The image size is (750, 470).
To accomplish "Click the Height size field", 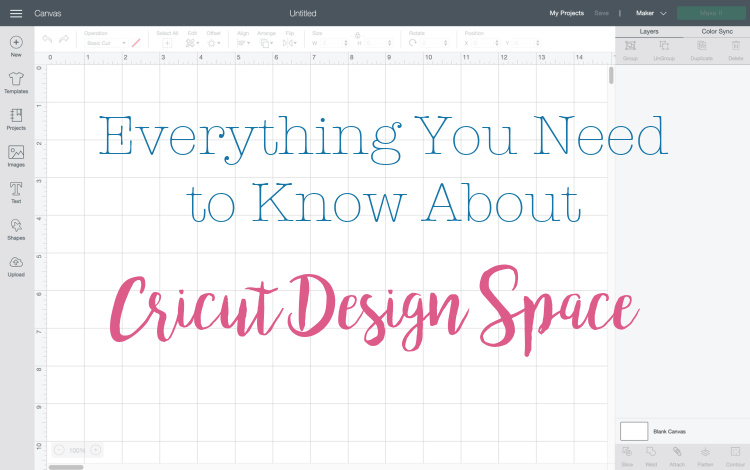I will (x=378, y=43).
